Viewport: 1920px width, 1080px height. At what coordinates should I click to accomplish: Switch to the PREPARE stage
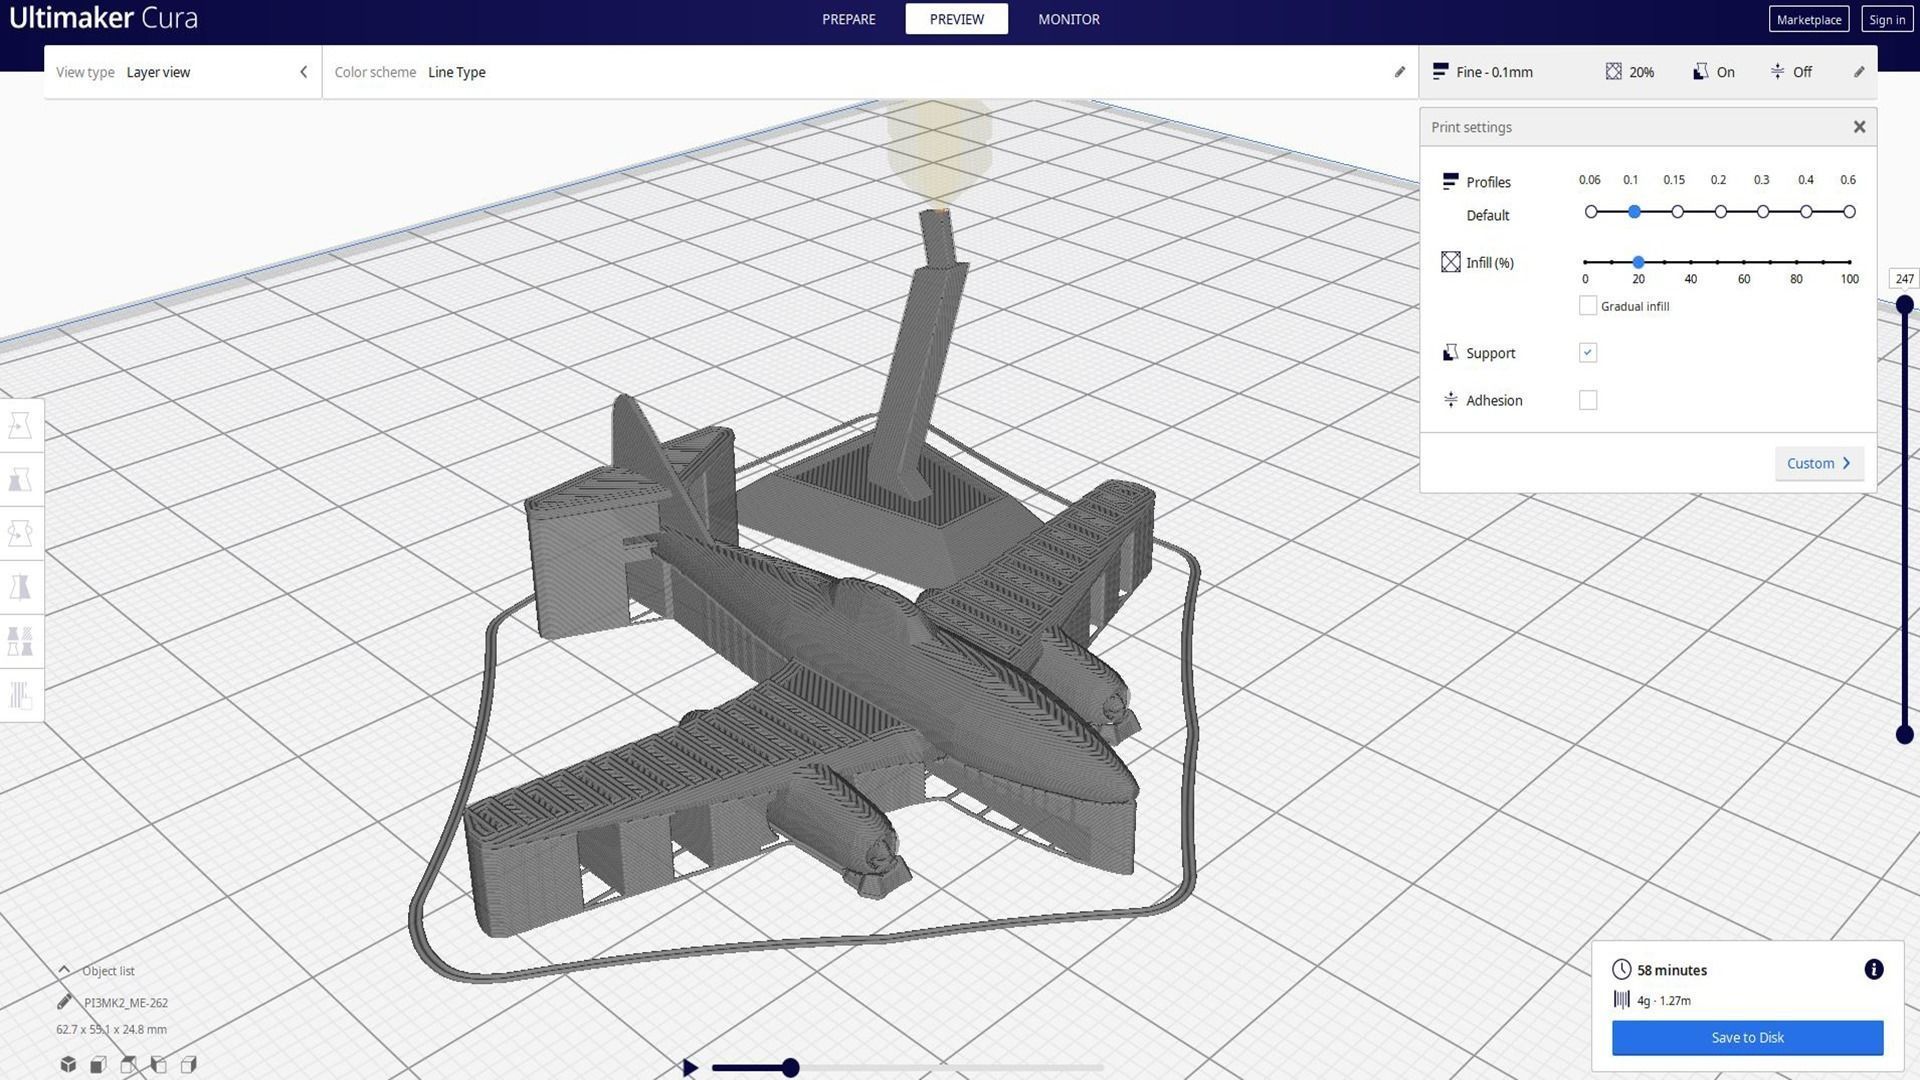click(x=848, y=19)
